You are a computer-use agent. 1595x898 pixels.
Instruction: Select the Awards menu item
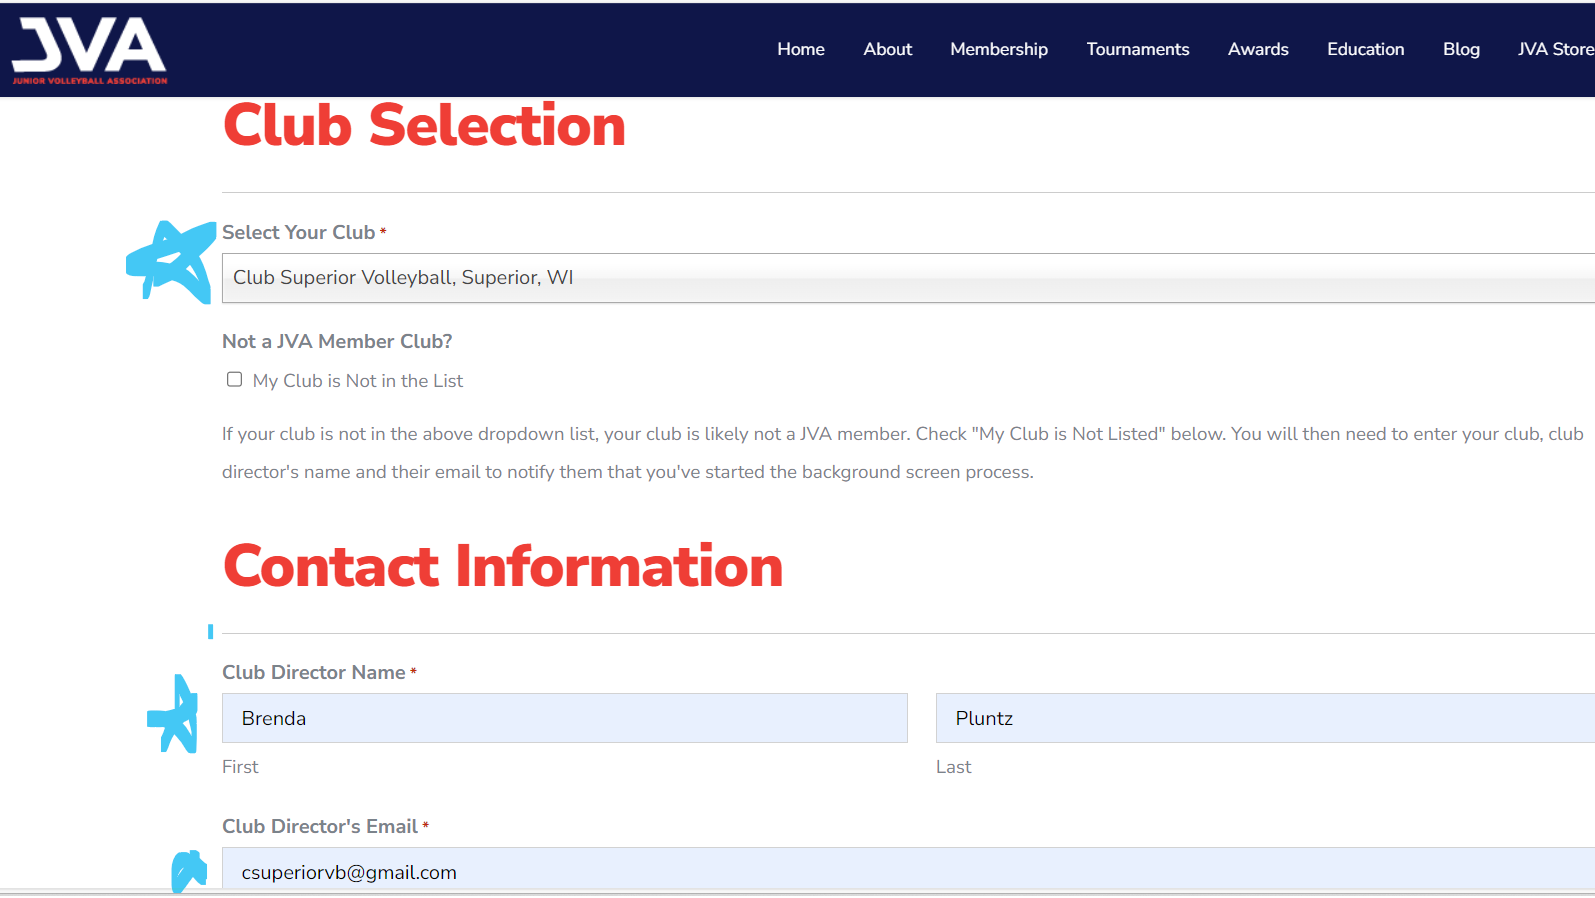(x=1258, y=49)
